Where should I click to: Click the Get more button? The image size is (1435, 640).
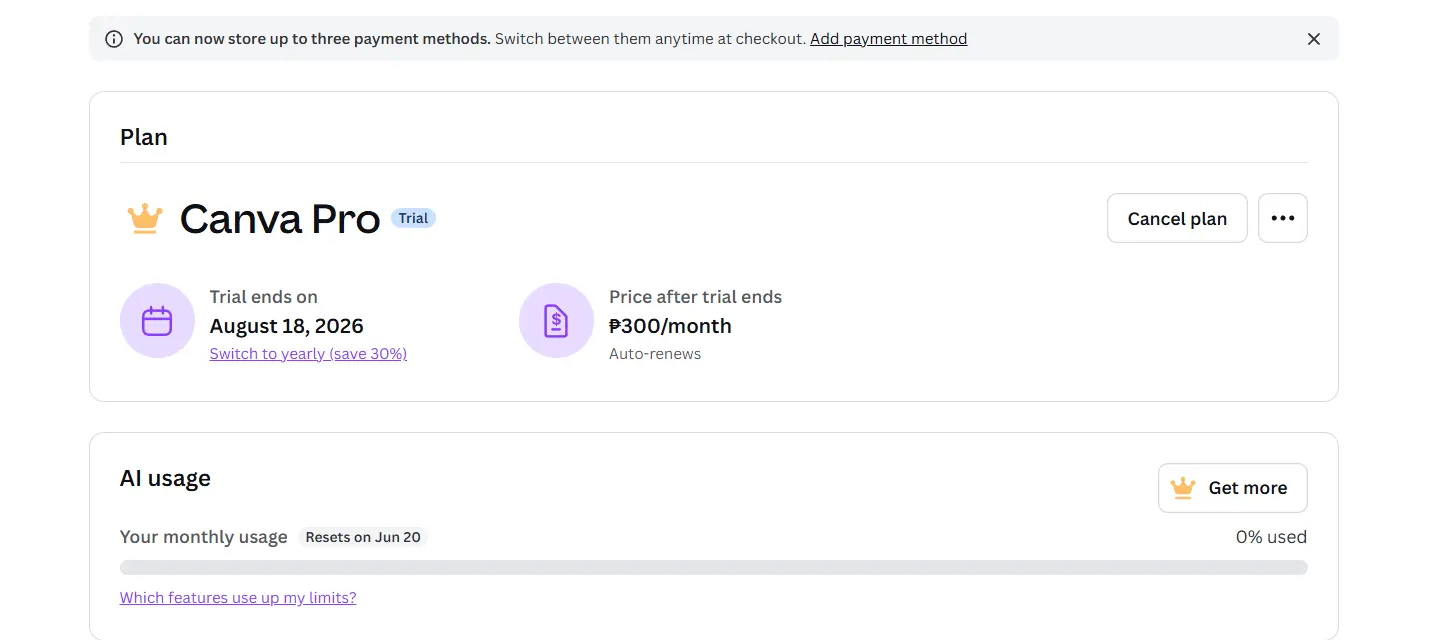[1232, 488]
